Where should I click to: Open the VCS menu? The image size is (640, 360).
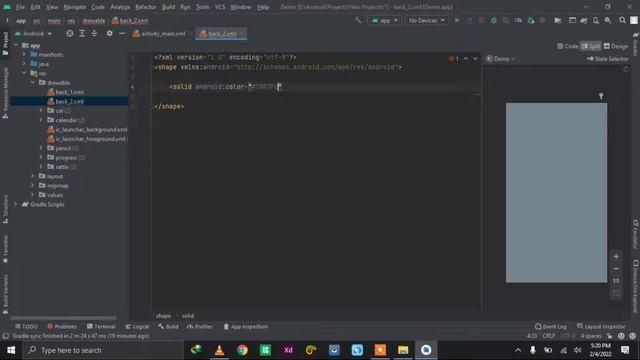(x=220, y=7)
